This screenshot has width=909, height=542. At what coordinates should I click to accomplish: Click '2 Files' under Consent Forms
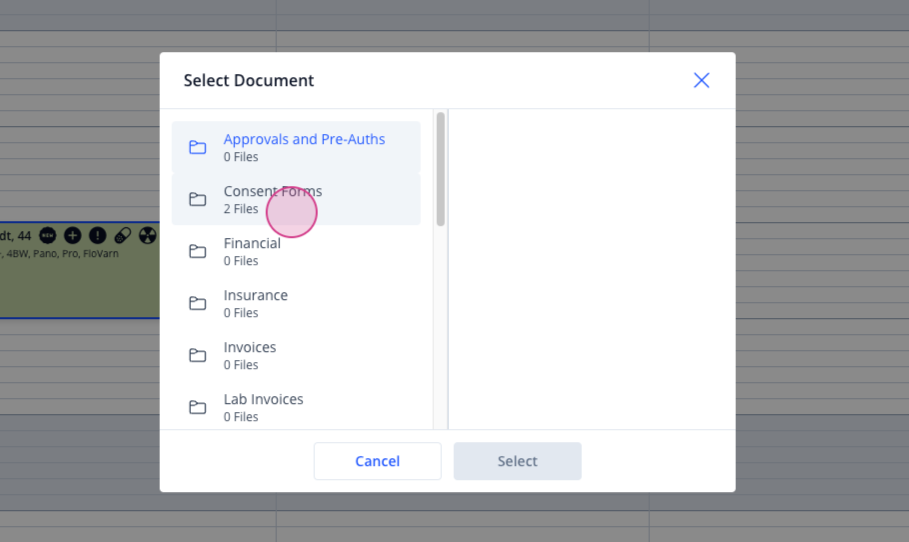(x=241, y=209)
